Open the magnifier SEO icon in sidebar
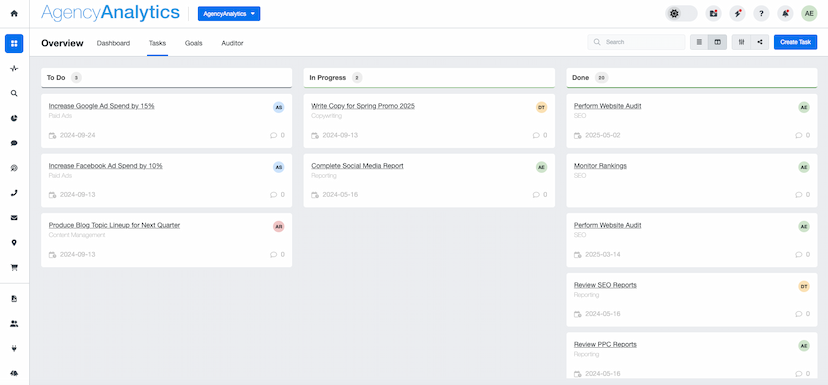Viewport: 828px width, 385px height. pos(14,93)
